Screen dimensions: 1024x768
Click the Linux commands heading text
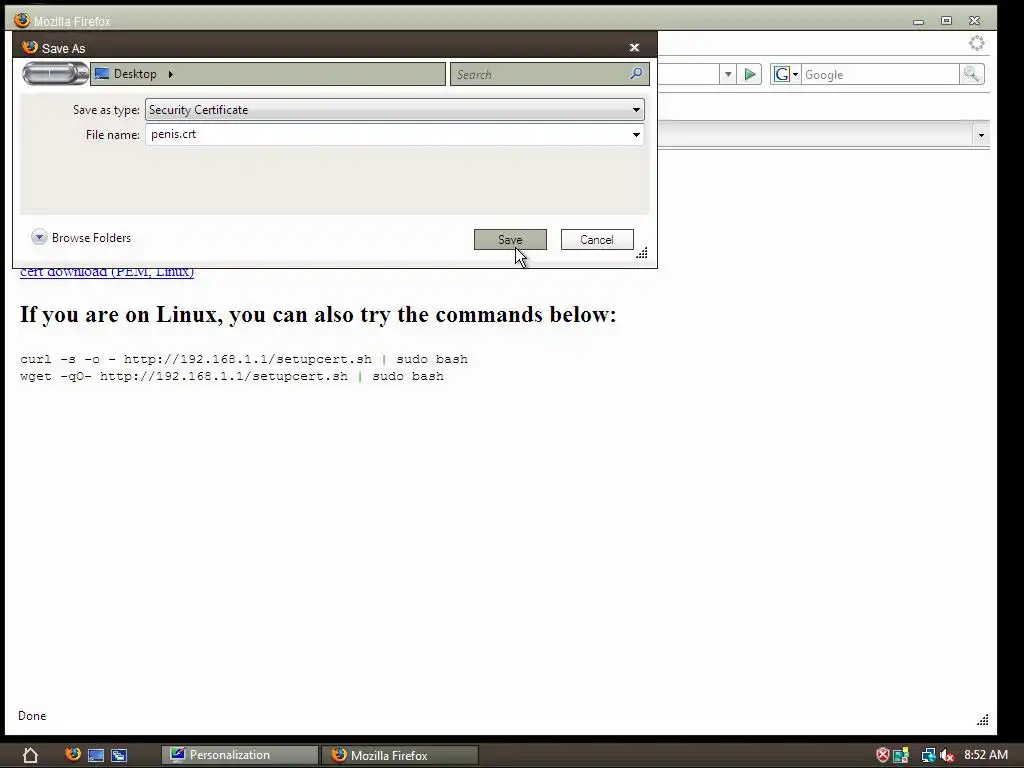pyautogui.click(x=318, y=314)
